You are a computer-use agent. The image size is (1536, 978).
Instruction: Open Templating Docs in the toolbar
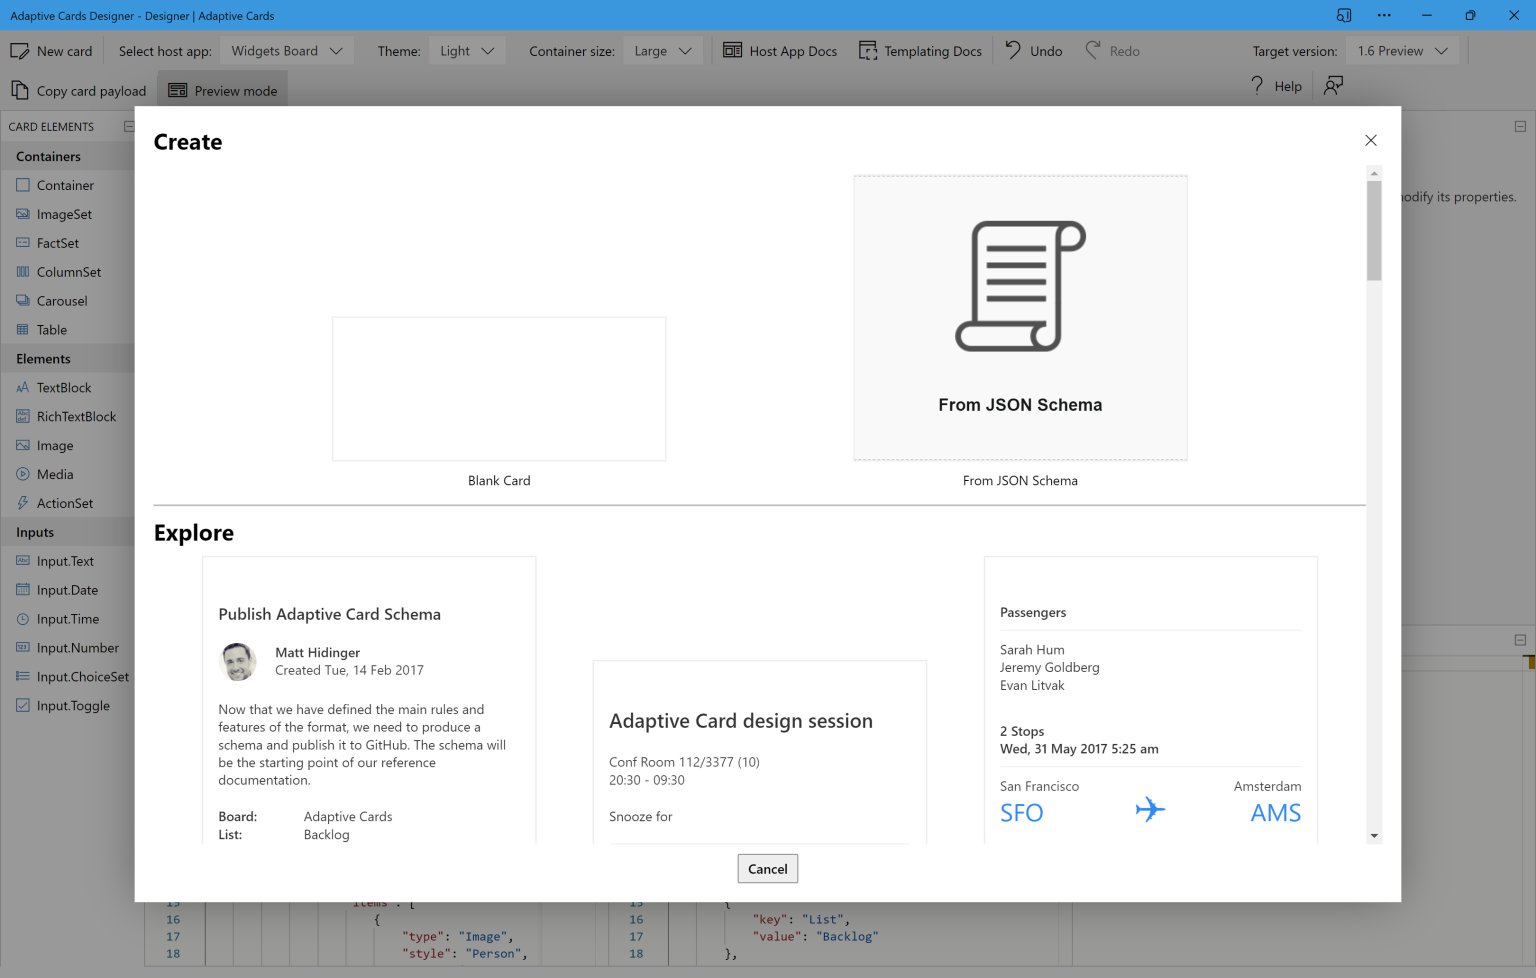919,50
